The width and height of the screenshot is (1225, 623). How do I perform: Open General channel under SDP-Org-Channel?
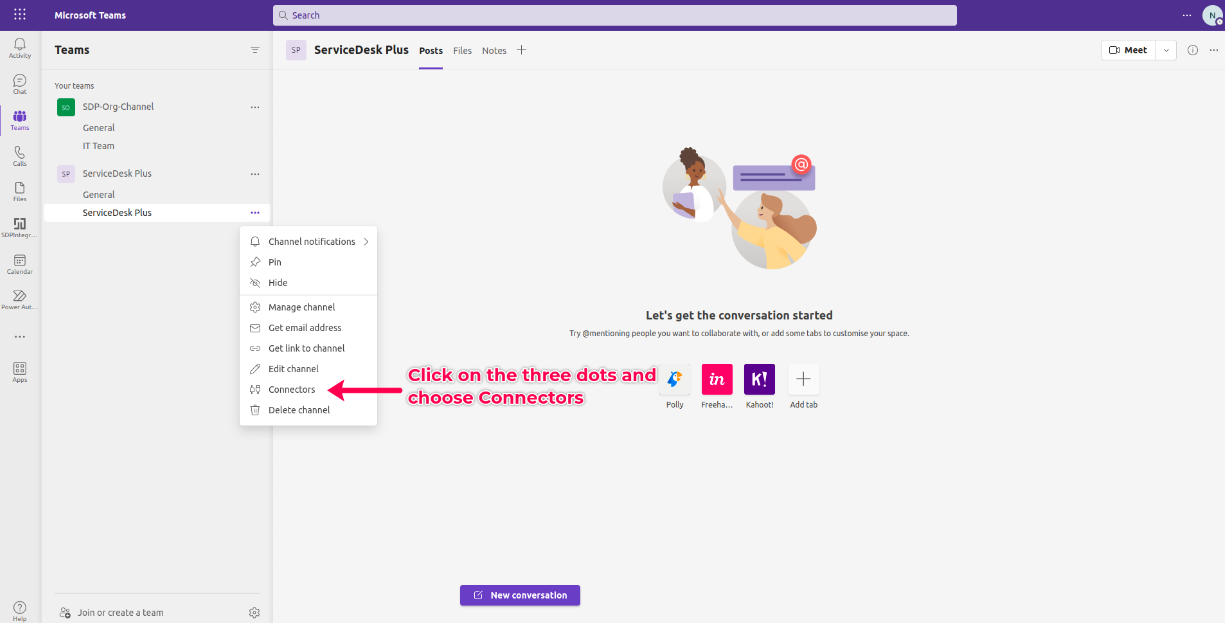pyautogui.click(x=99, y=128)
